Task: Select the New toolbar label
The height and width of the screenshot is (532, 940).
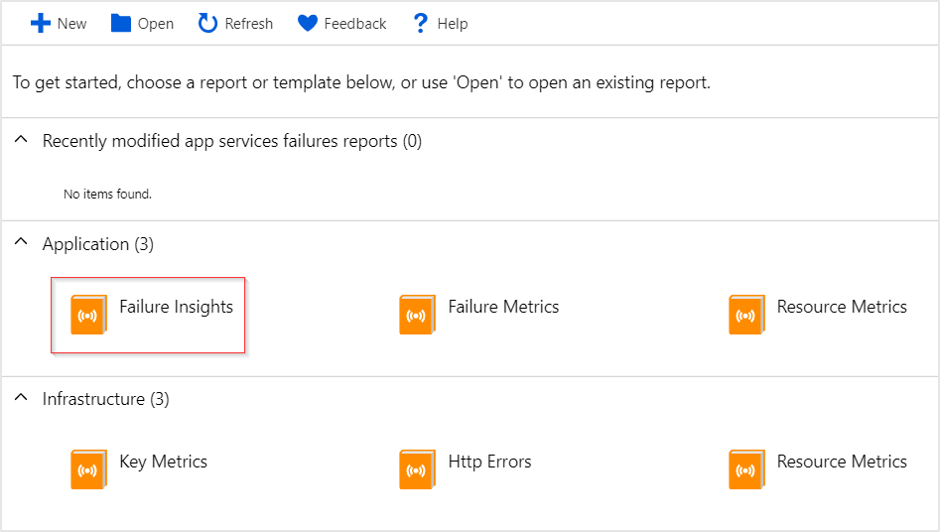Action: click(x=72, y=24)
